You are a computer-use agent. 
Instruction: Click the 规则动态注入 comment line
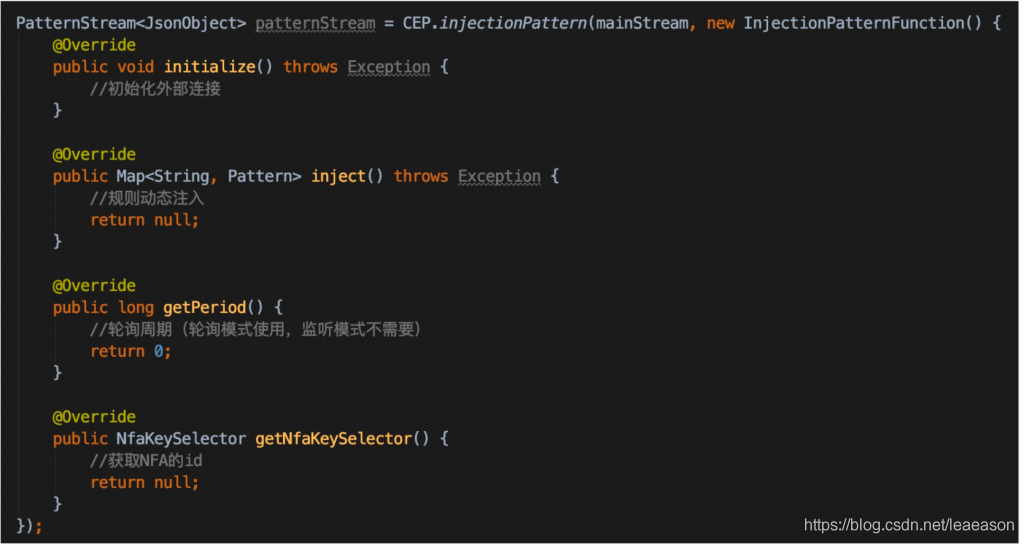[x=147, y=198]
